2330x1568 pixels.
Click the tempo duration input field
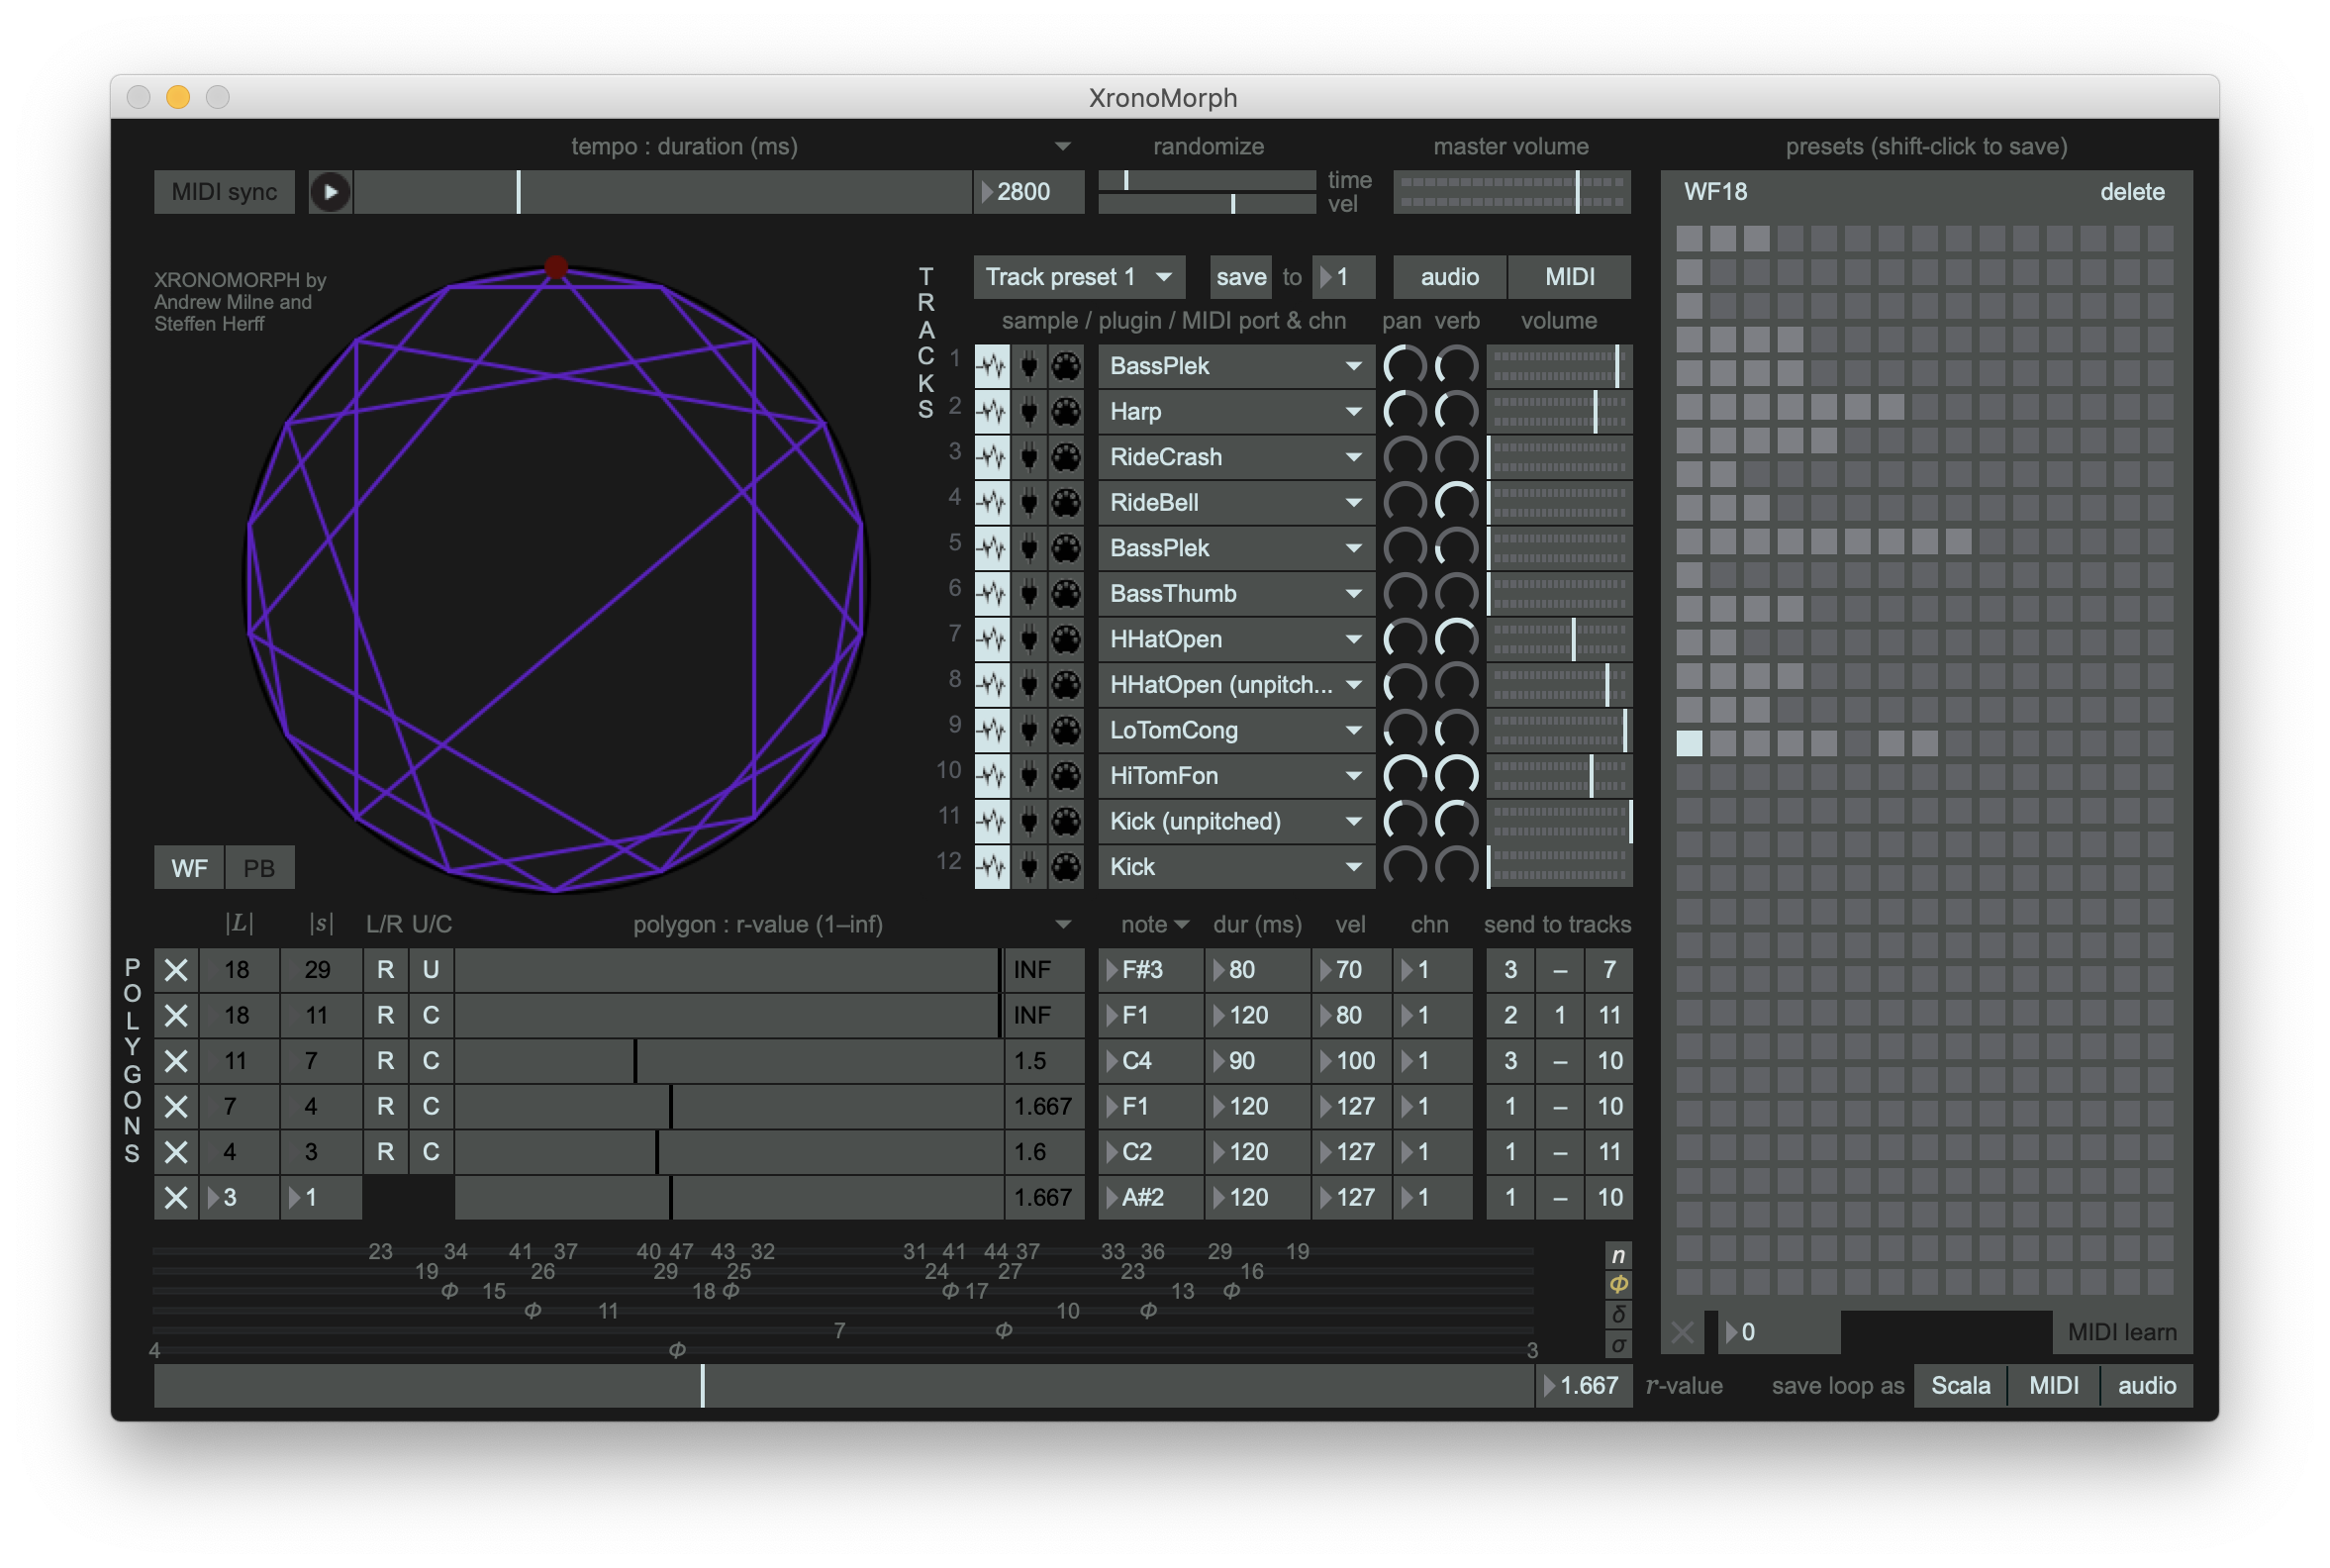[x=1033, y=191]
